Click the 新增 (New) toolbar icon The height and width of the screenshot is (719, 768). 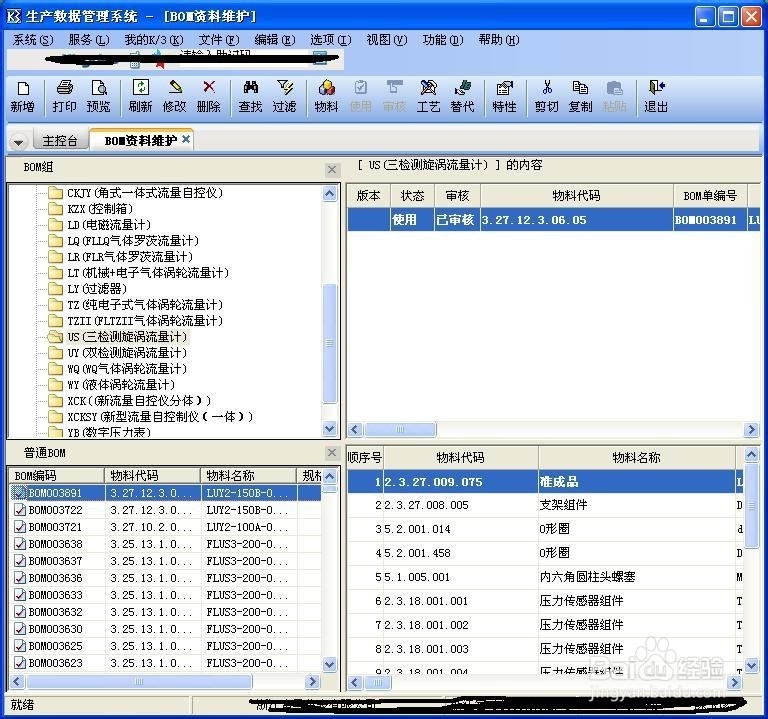click(23, 96)
